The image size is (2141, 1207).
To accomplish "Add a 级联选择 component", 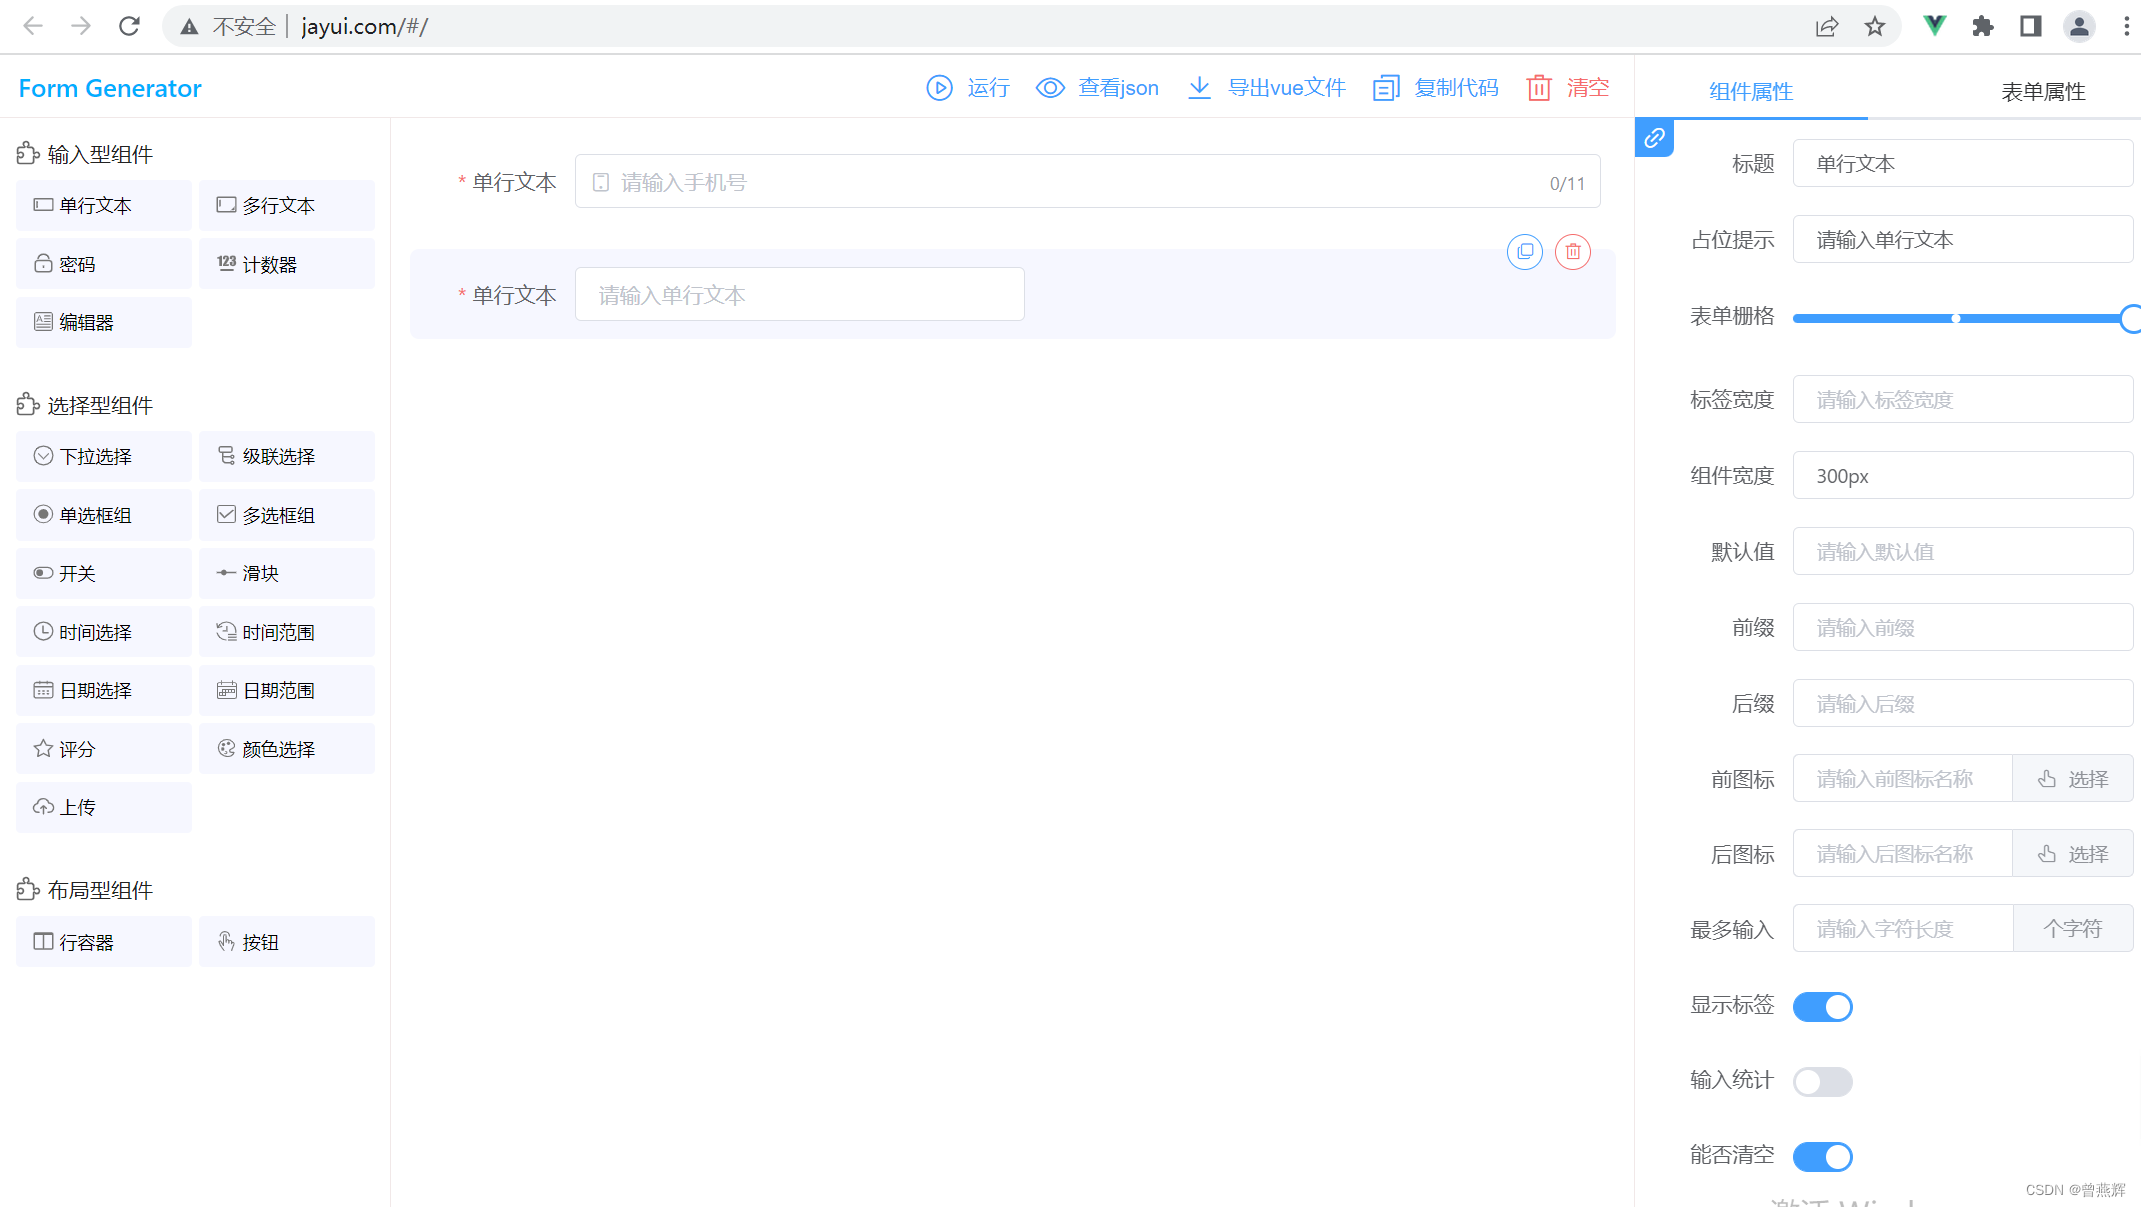I will [286, 456].
